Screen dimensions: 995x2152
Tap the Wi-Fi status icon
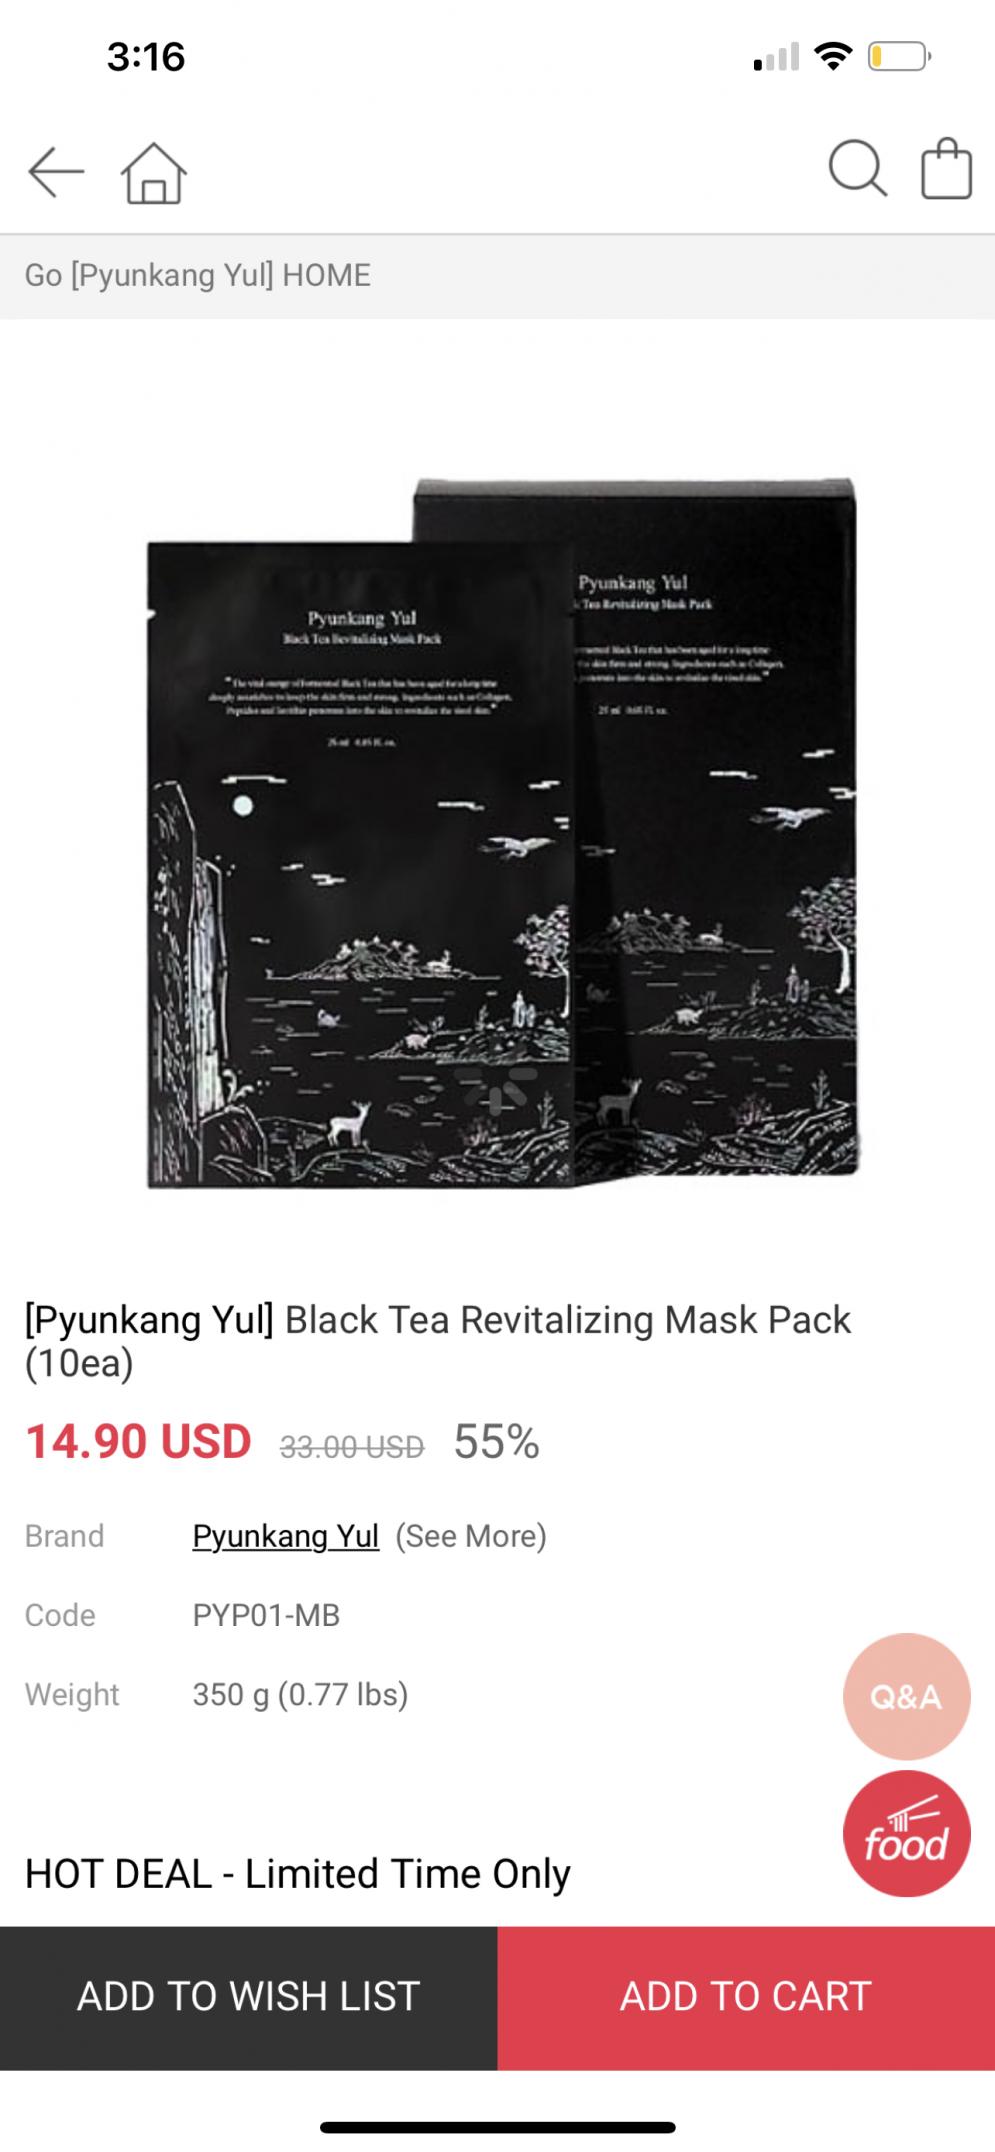tap(832, 57)
